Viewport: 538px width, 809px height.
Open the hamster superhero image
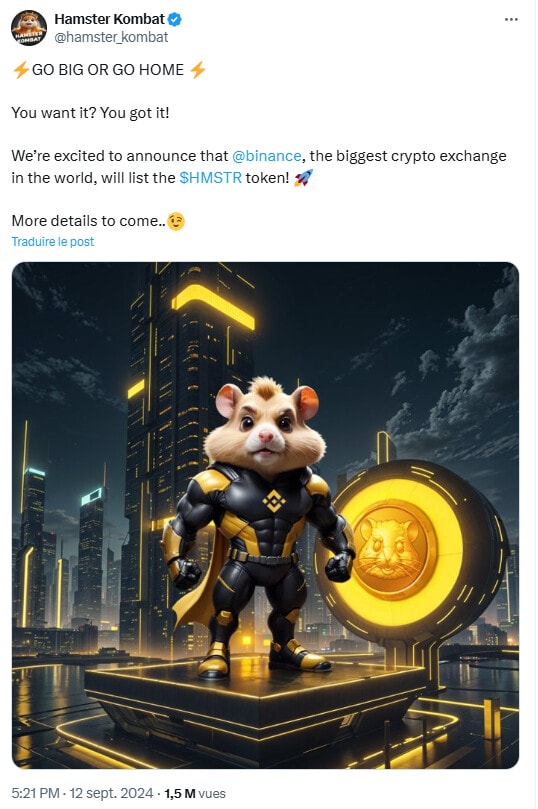click(x=265, y=515)
